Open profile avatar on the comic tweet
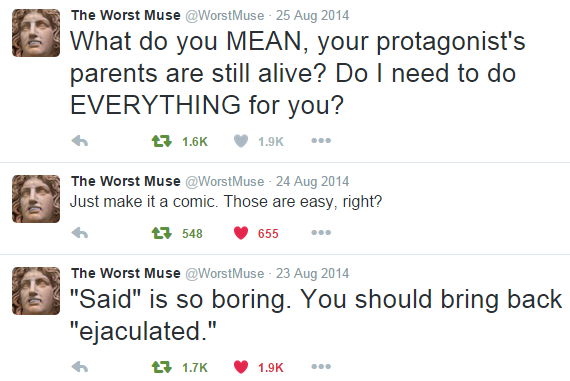This screenshot has height=381, width=570. (36, 198)
